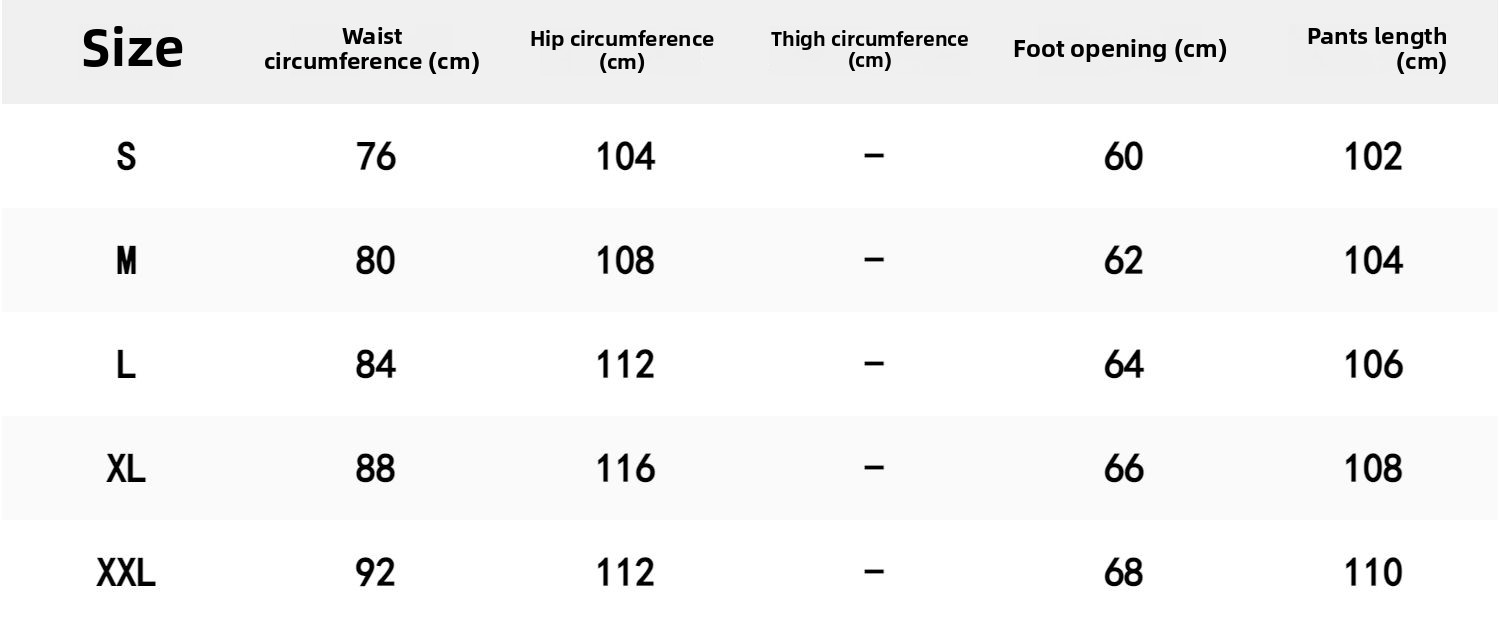
Task: Click pants length value 110 for XXL
Action: coord(1374,573)
